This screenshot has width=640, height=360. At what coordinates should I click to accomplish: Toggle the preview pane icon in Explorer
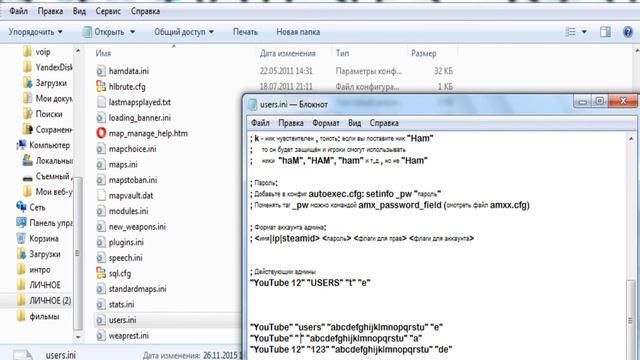pos(605,32)
